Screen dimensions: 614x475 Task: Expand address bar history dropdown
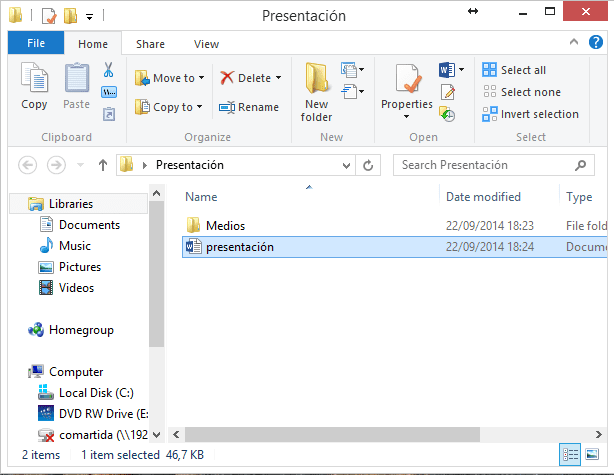pyautogui.click(x=346, y=165)
